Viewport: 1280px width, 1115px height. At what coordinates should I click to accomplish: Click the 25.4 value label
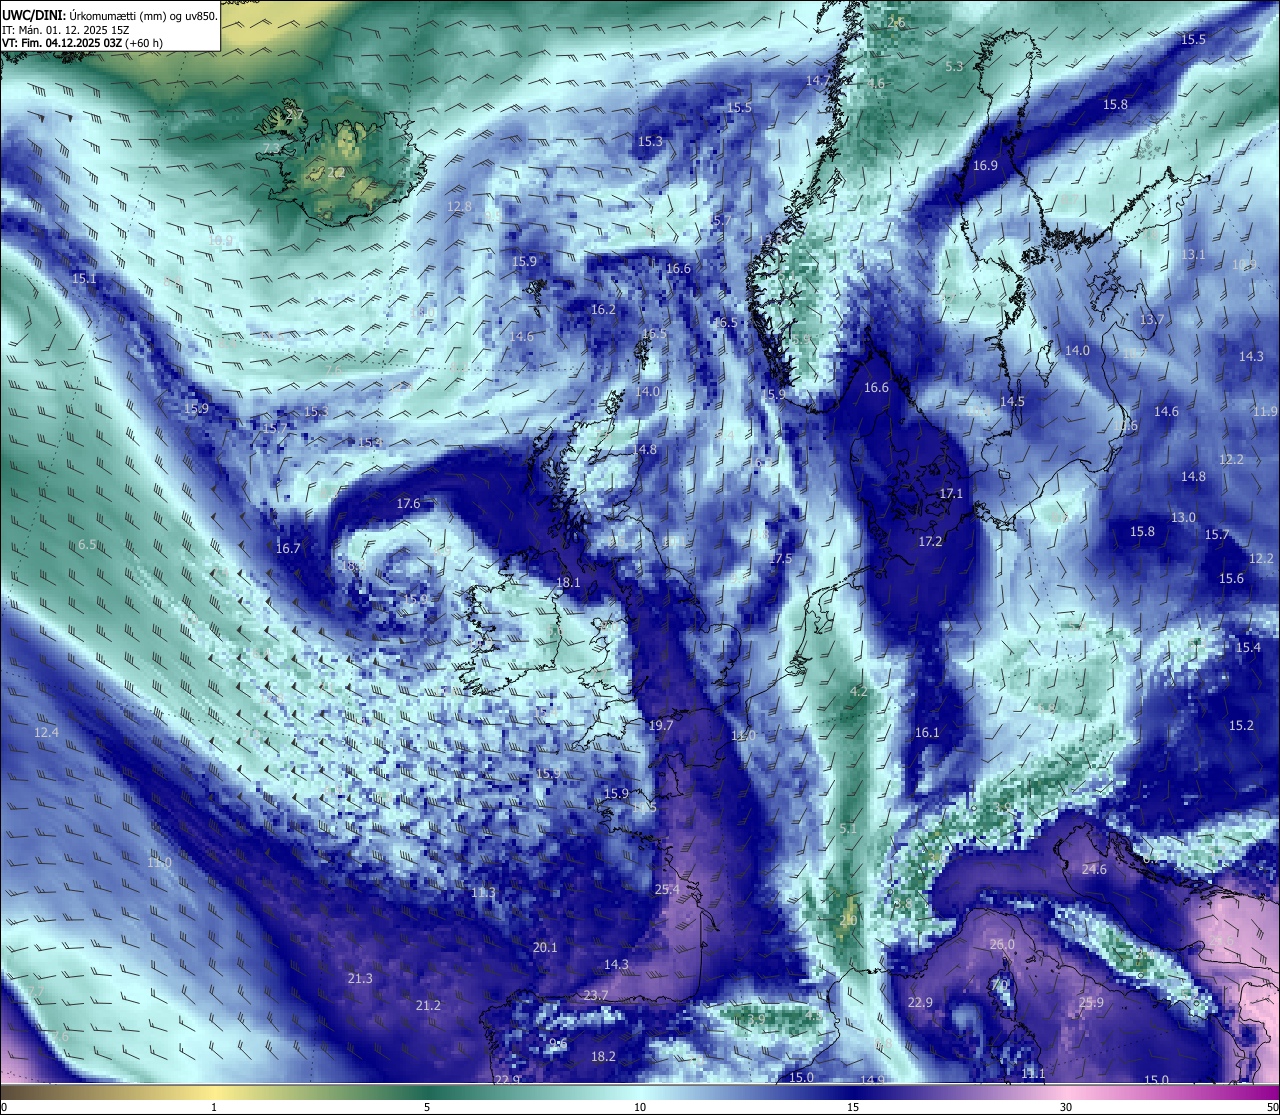[x=667, y=889]
